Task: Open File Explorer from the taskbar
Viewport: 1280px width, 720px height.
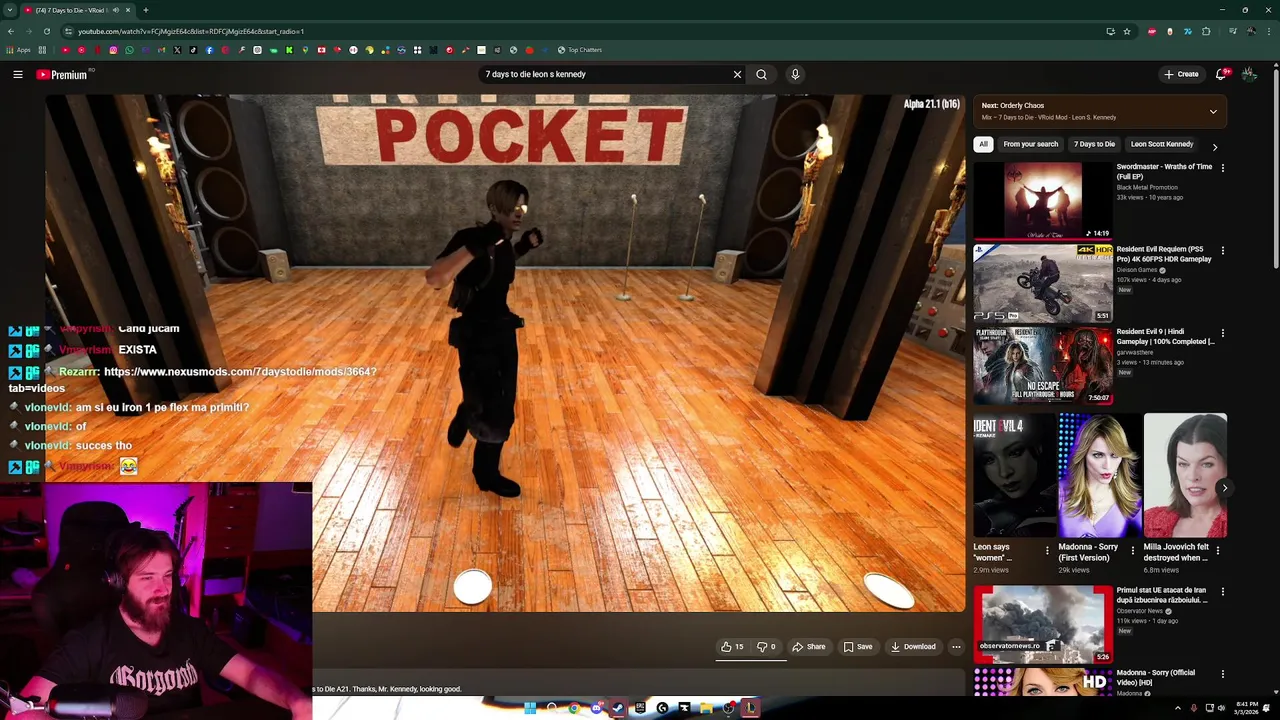Action: pos(706,708)
